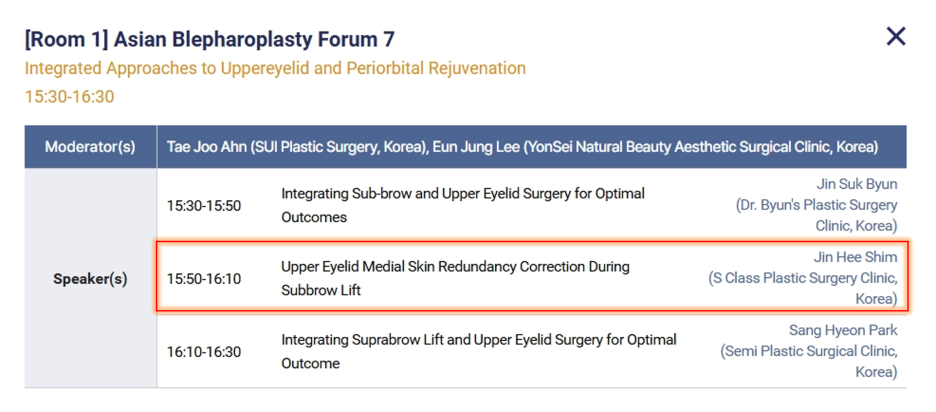The image size is (936, 412).
Task: Click S Class Plastic Surgery Clinic affiliation
Action: pos(803,288)
